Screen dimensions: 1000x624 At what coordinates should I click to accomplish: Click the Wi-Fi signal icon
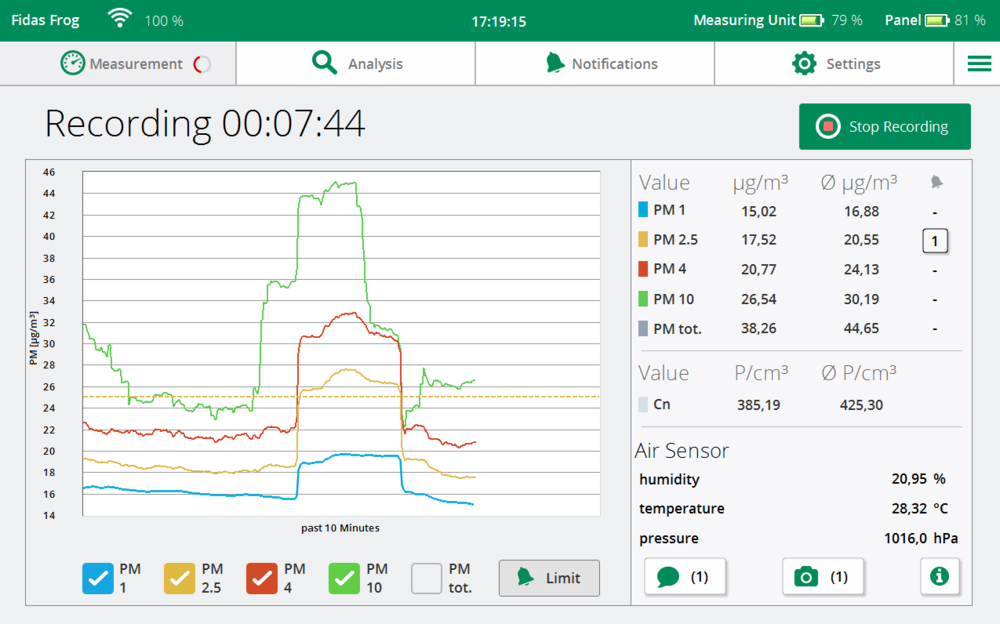[120, 19]
